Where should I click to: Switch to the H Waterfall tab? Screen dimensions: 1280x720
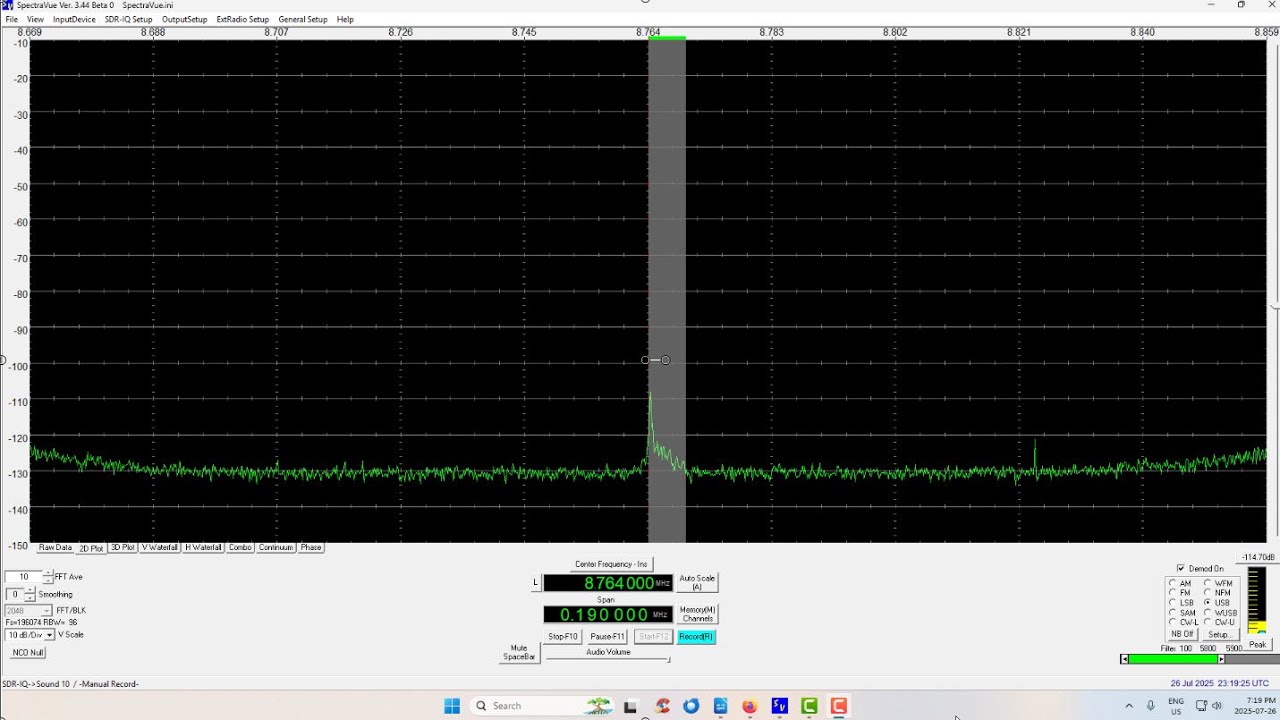click(203, 548)
